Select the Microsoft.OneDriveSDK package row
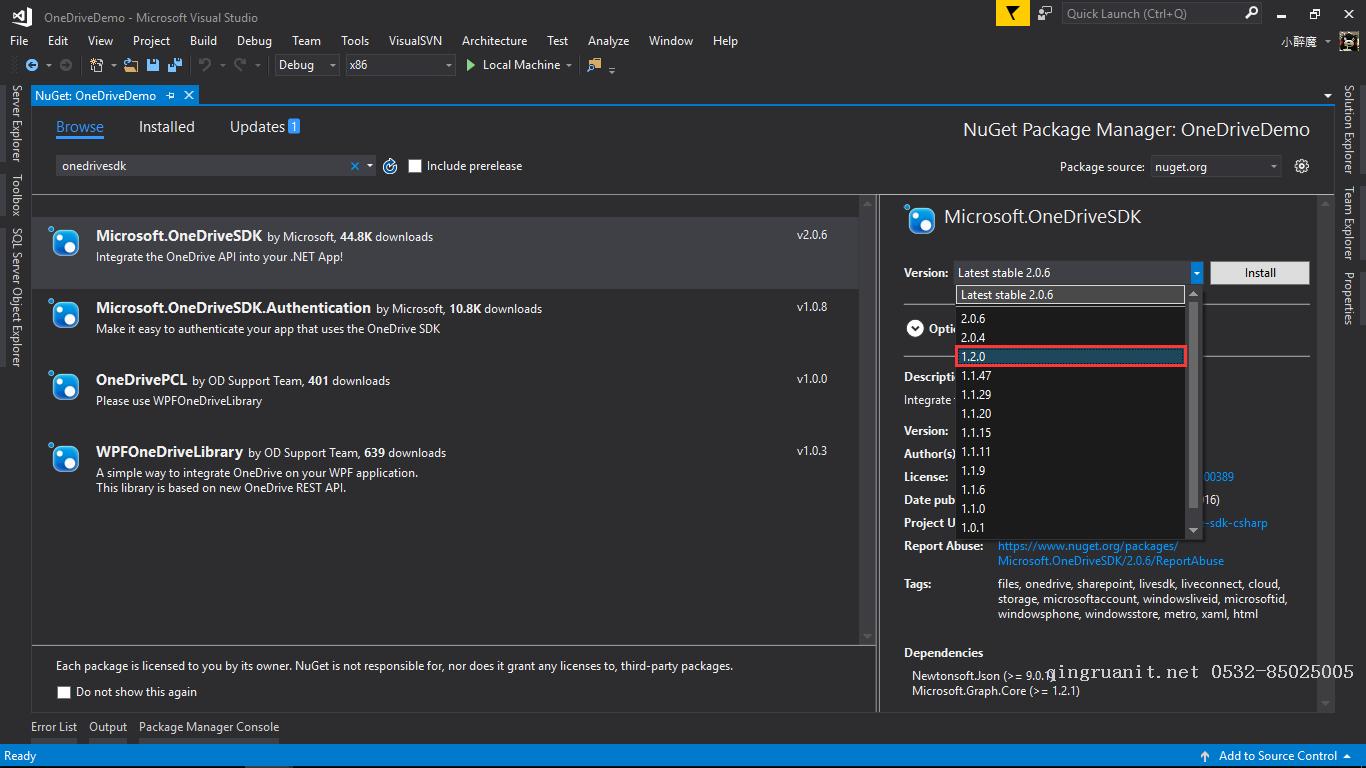 pos(445,253)
